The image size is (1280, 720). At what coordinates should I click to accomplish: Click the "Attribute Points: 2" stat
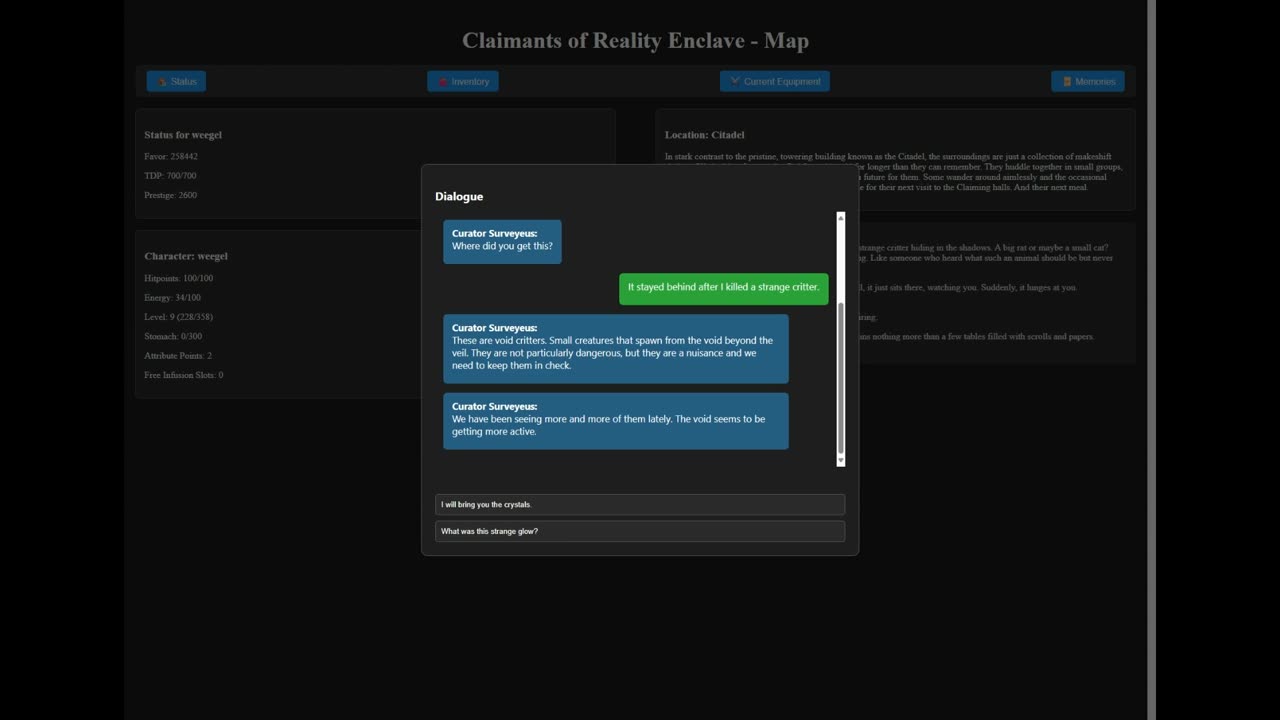point(178,356)
